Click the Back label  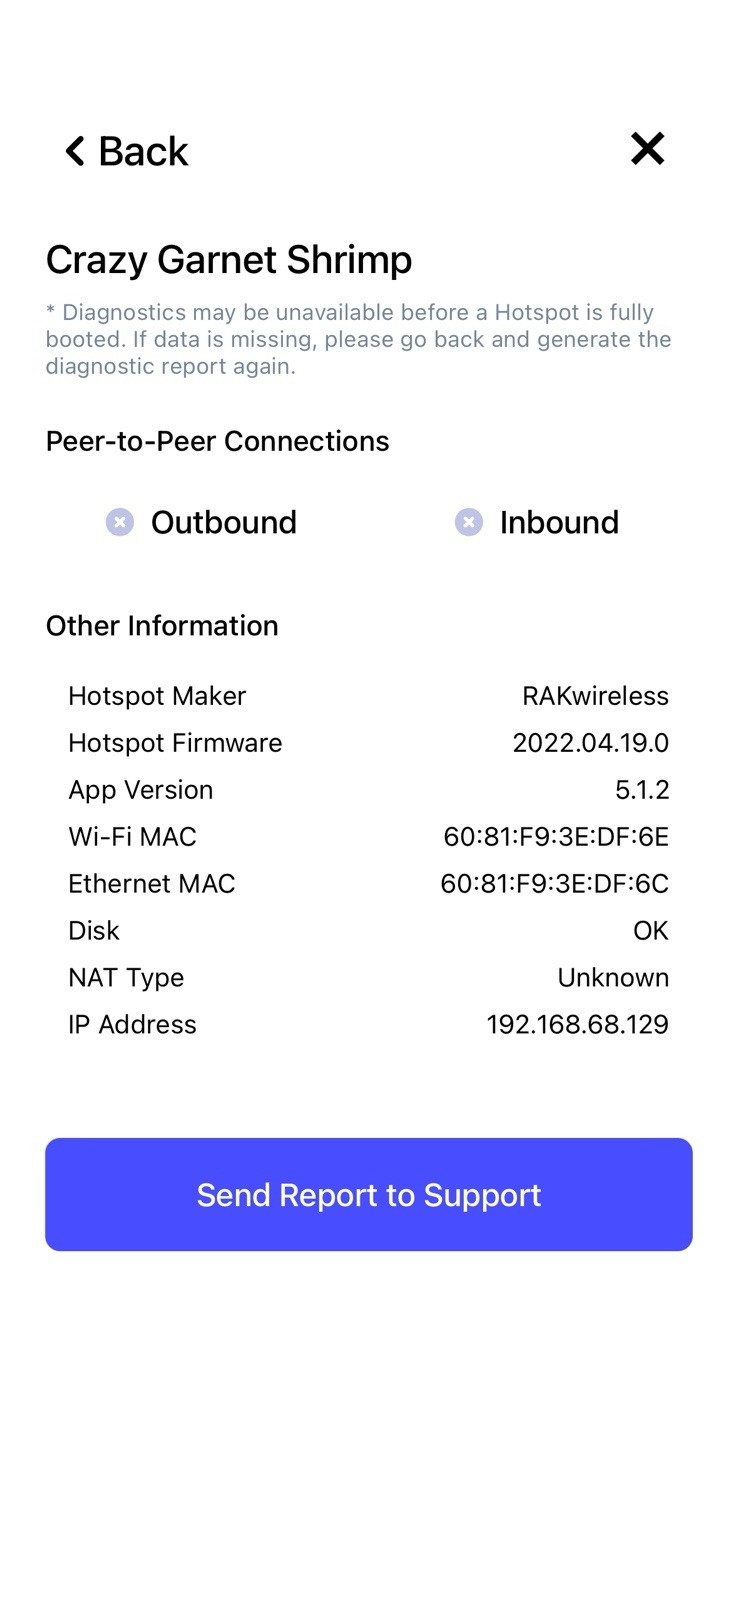pyautogui.click(x=141, y=150)
